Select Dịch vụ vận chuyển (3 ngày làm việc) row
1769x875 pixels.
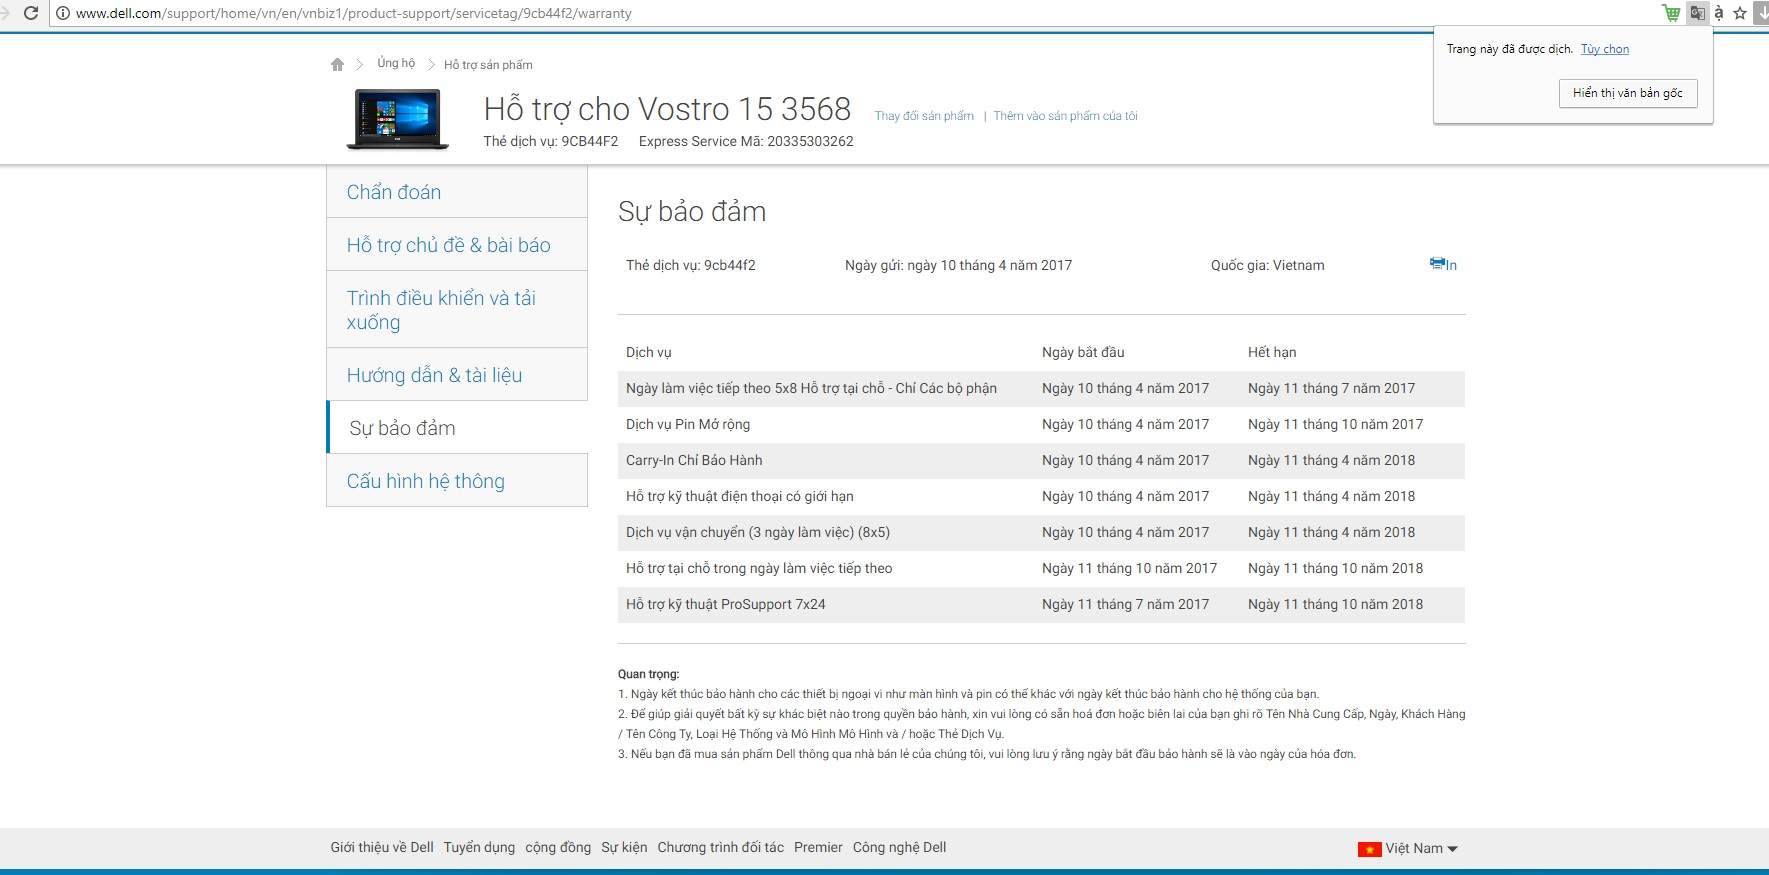(1041, 533)
